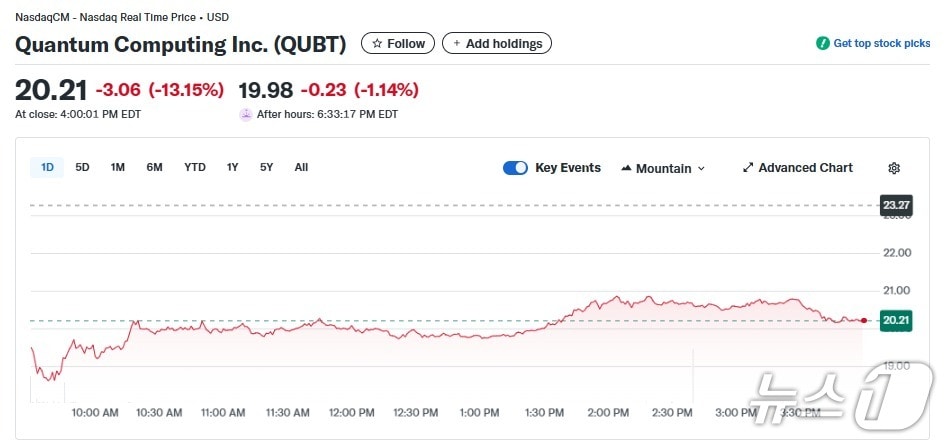
Task: Show All-time price history
Action: click(301, 167)
